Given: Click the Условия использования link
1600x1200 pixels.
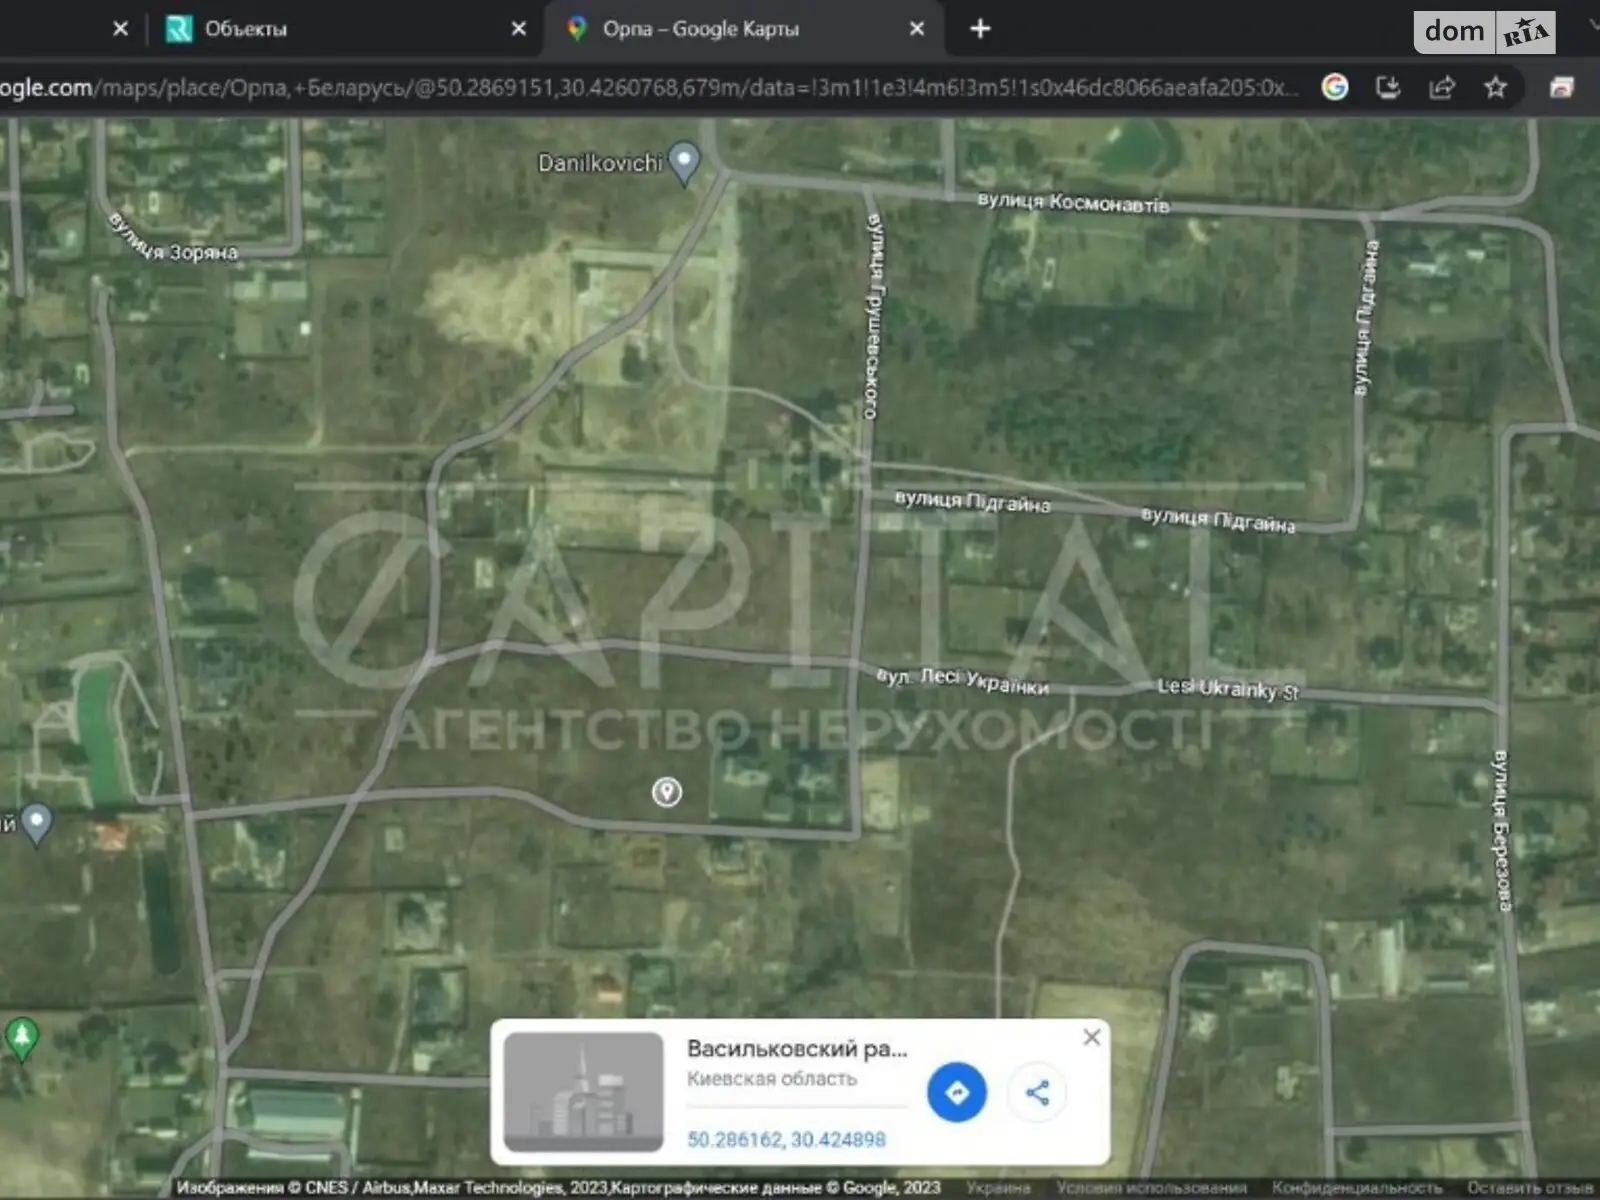Looking at the screenshot, I should pyautogui.click(x=1151, y=1188).
